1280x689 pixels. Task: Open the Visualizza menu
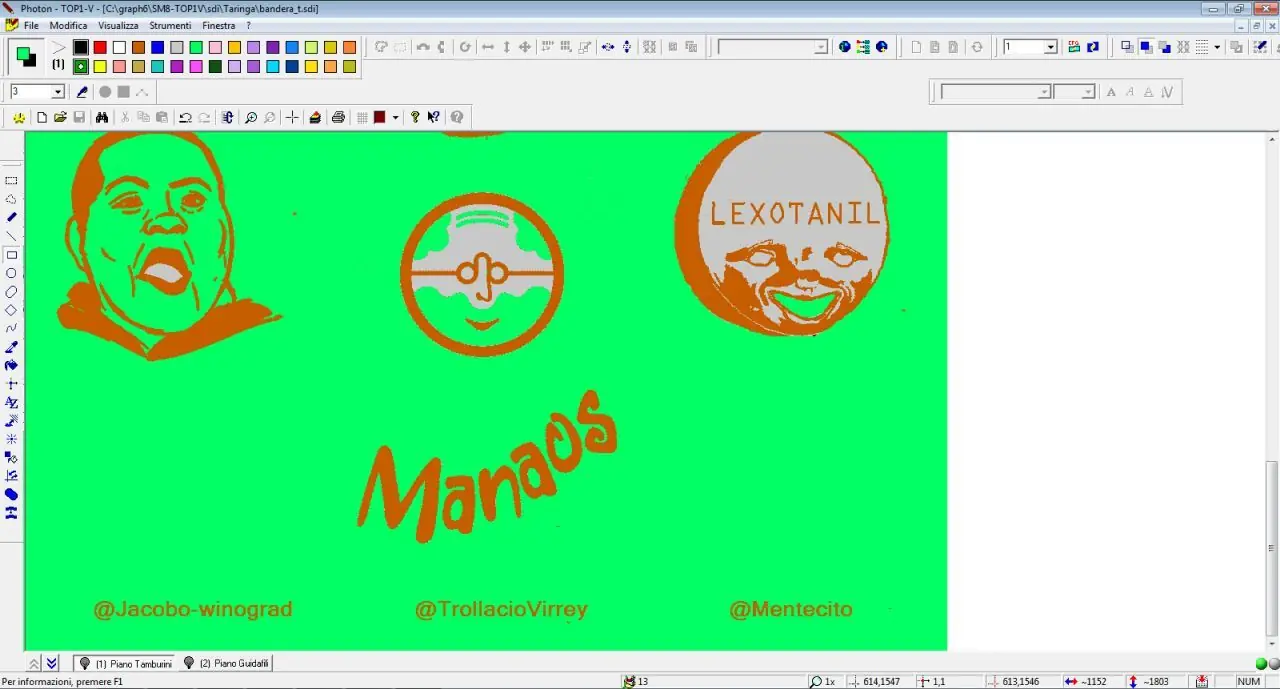pos(118,25)
